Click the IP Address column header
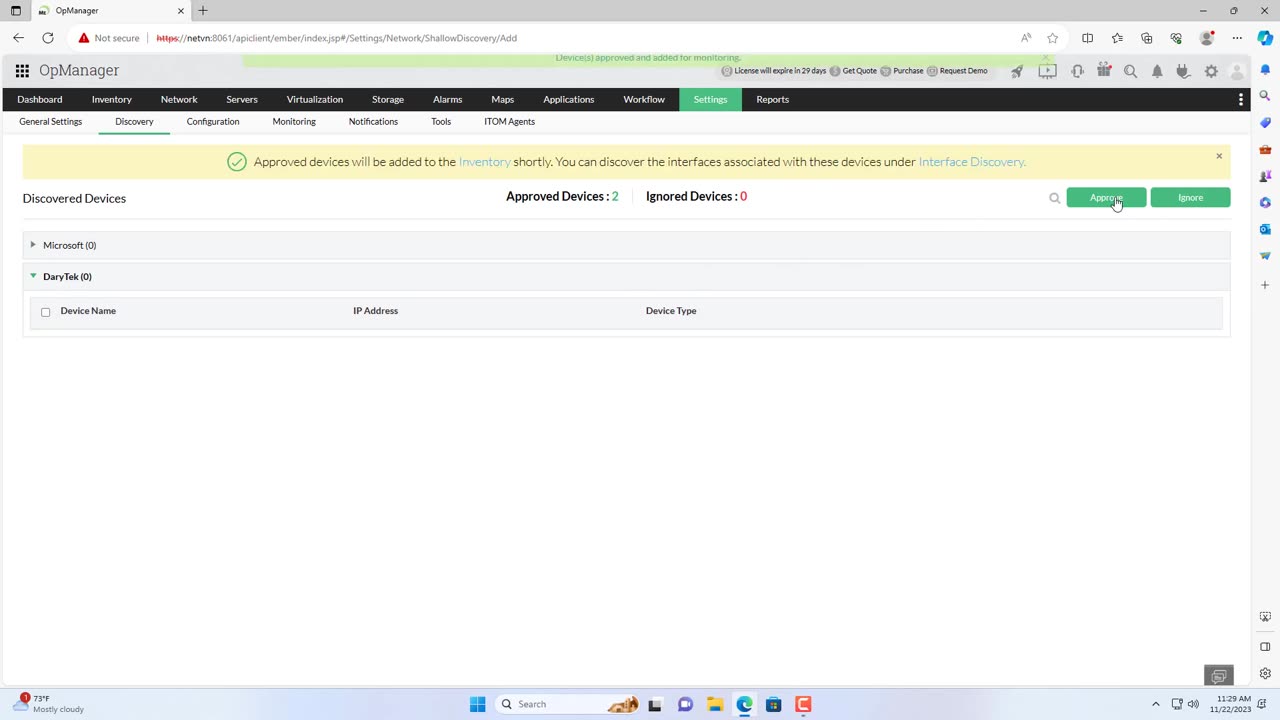The image size is (1280, 720). 375,311
